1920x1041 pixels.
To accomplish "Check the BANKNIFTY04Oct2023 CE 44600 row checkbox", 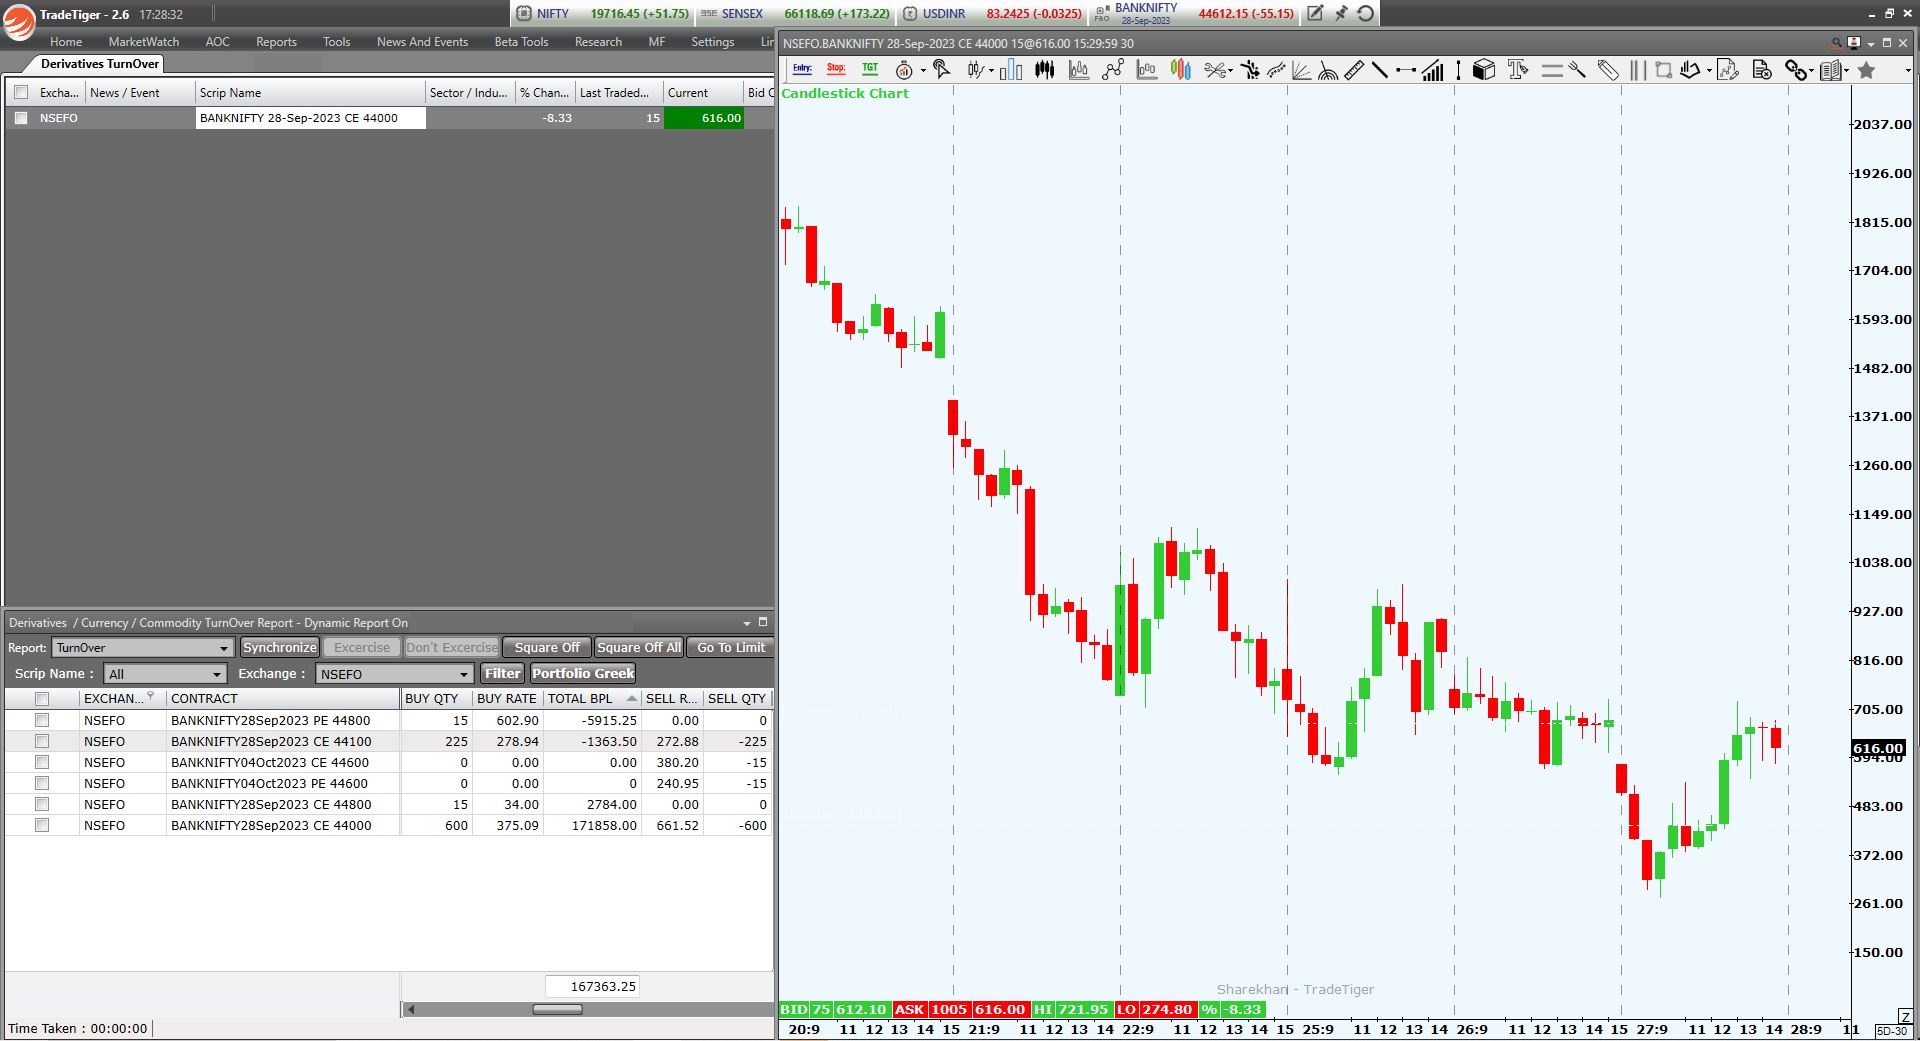I will [x=42, y=762].
